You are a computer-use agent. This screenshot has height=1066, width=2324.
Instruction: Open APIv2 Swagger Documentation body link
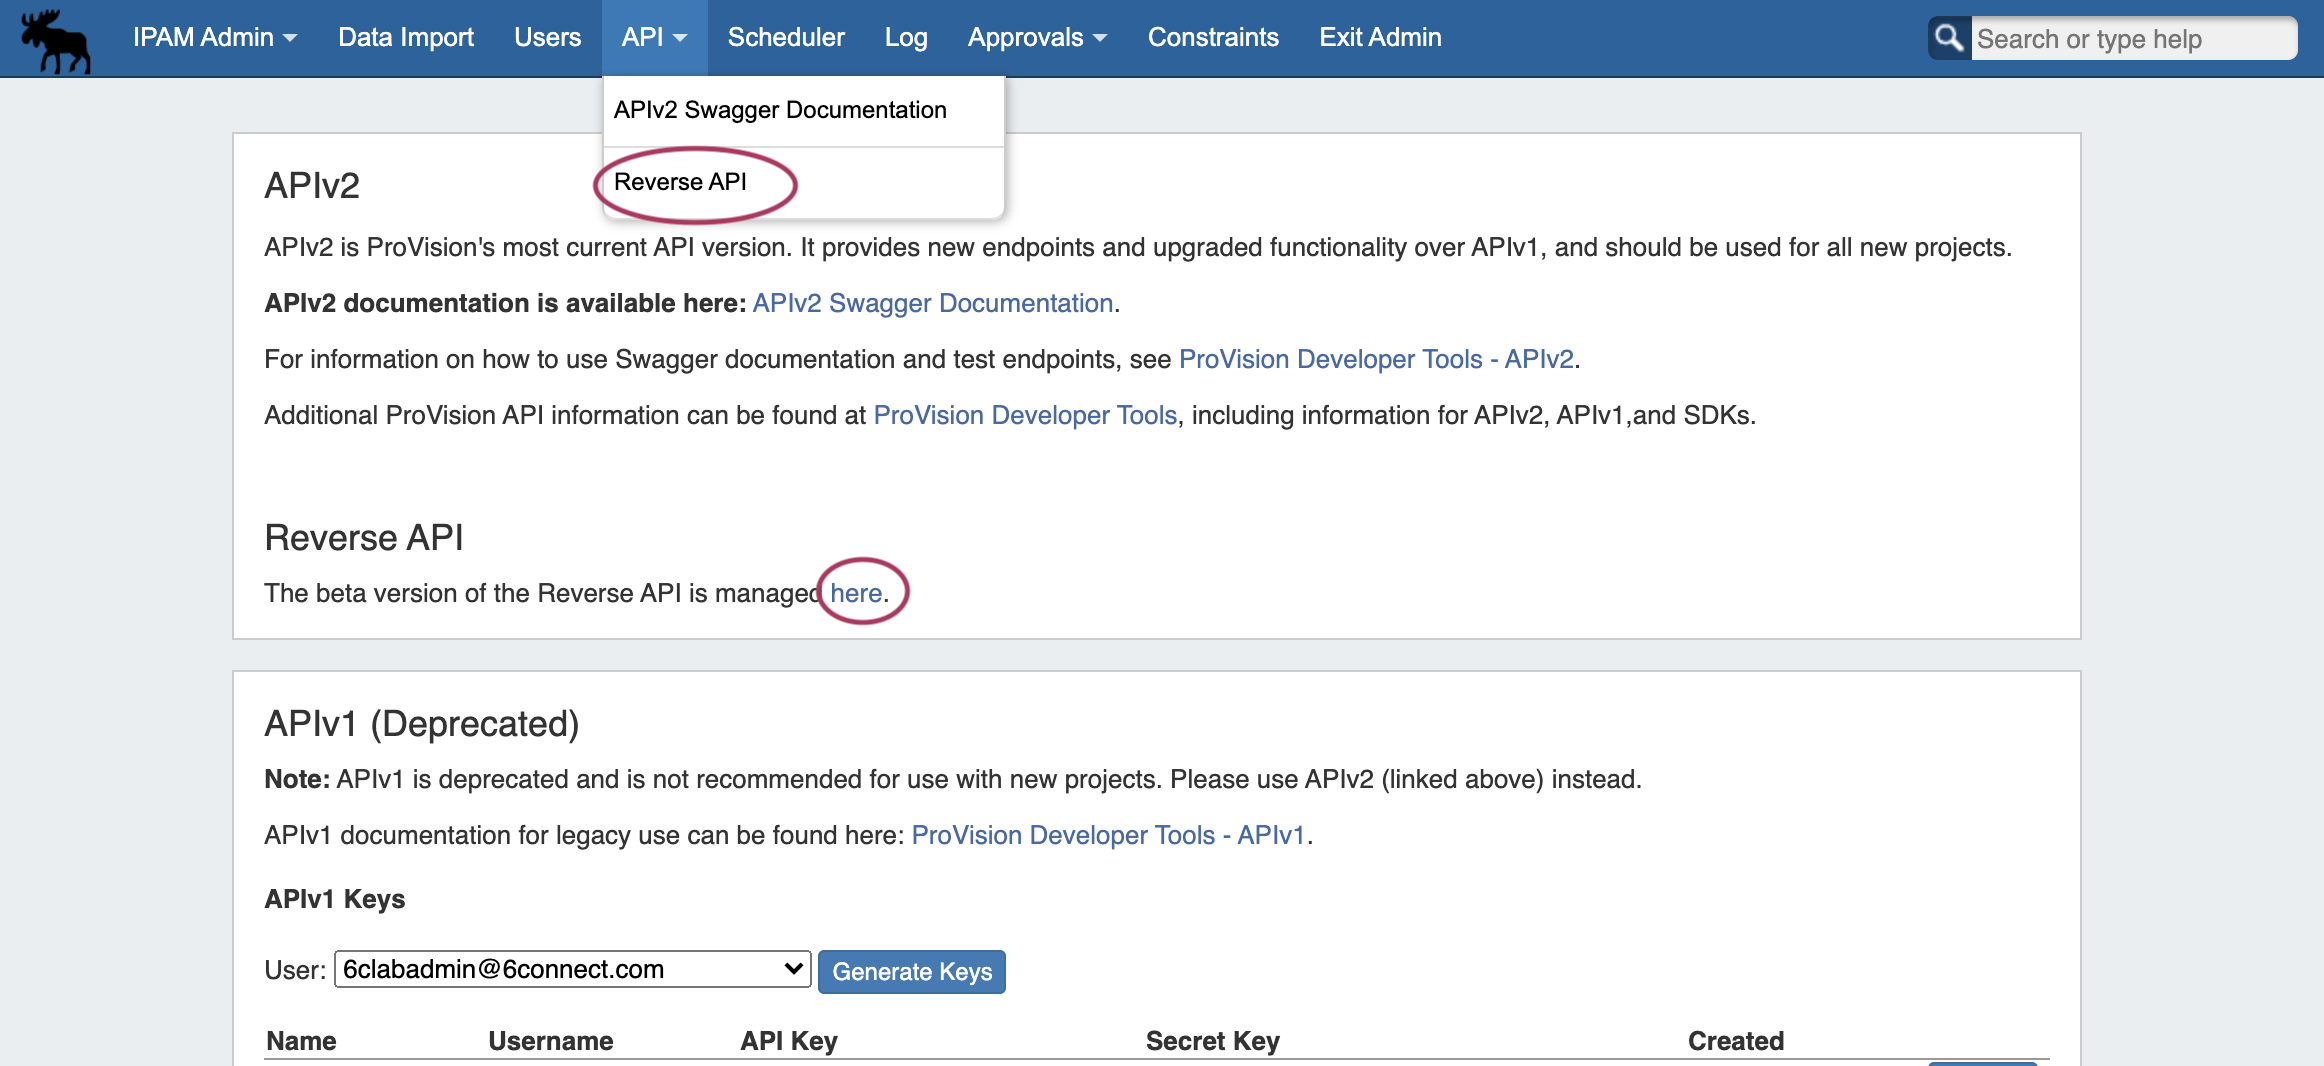pos(932,303)
